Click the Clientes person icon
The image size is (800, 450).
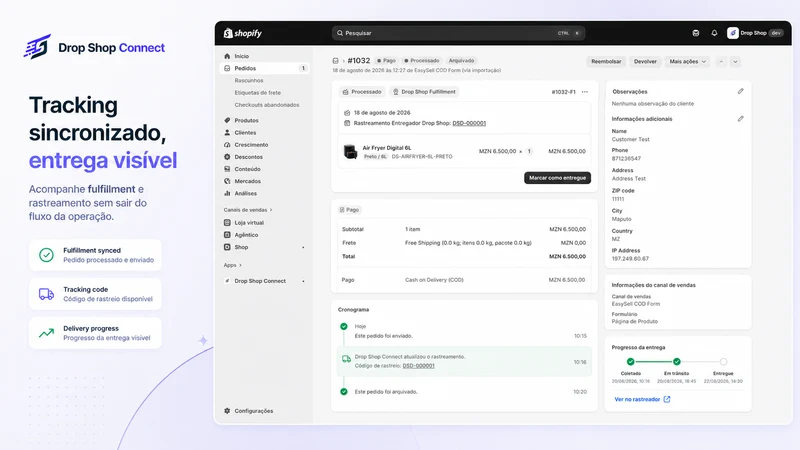[x=227, y=133]
